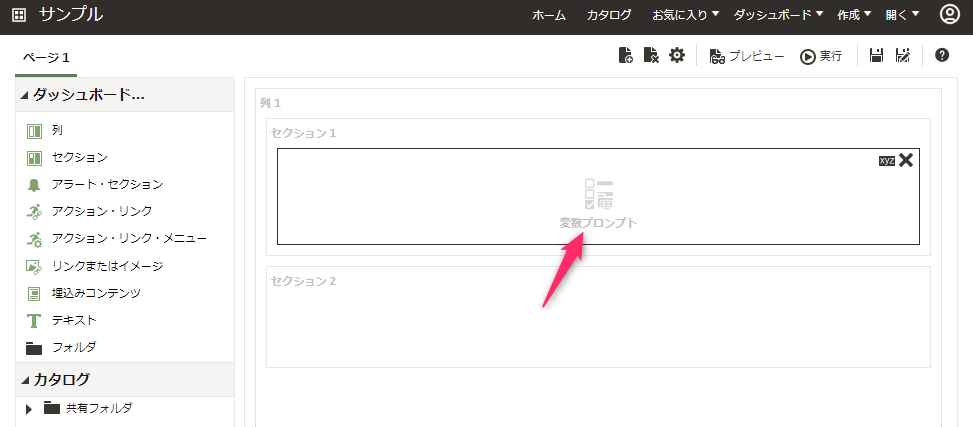
Task: Click the 実行 run button
Action: point(821,56)
